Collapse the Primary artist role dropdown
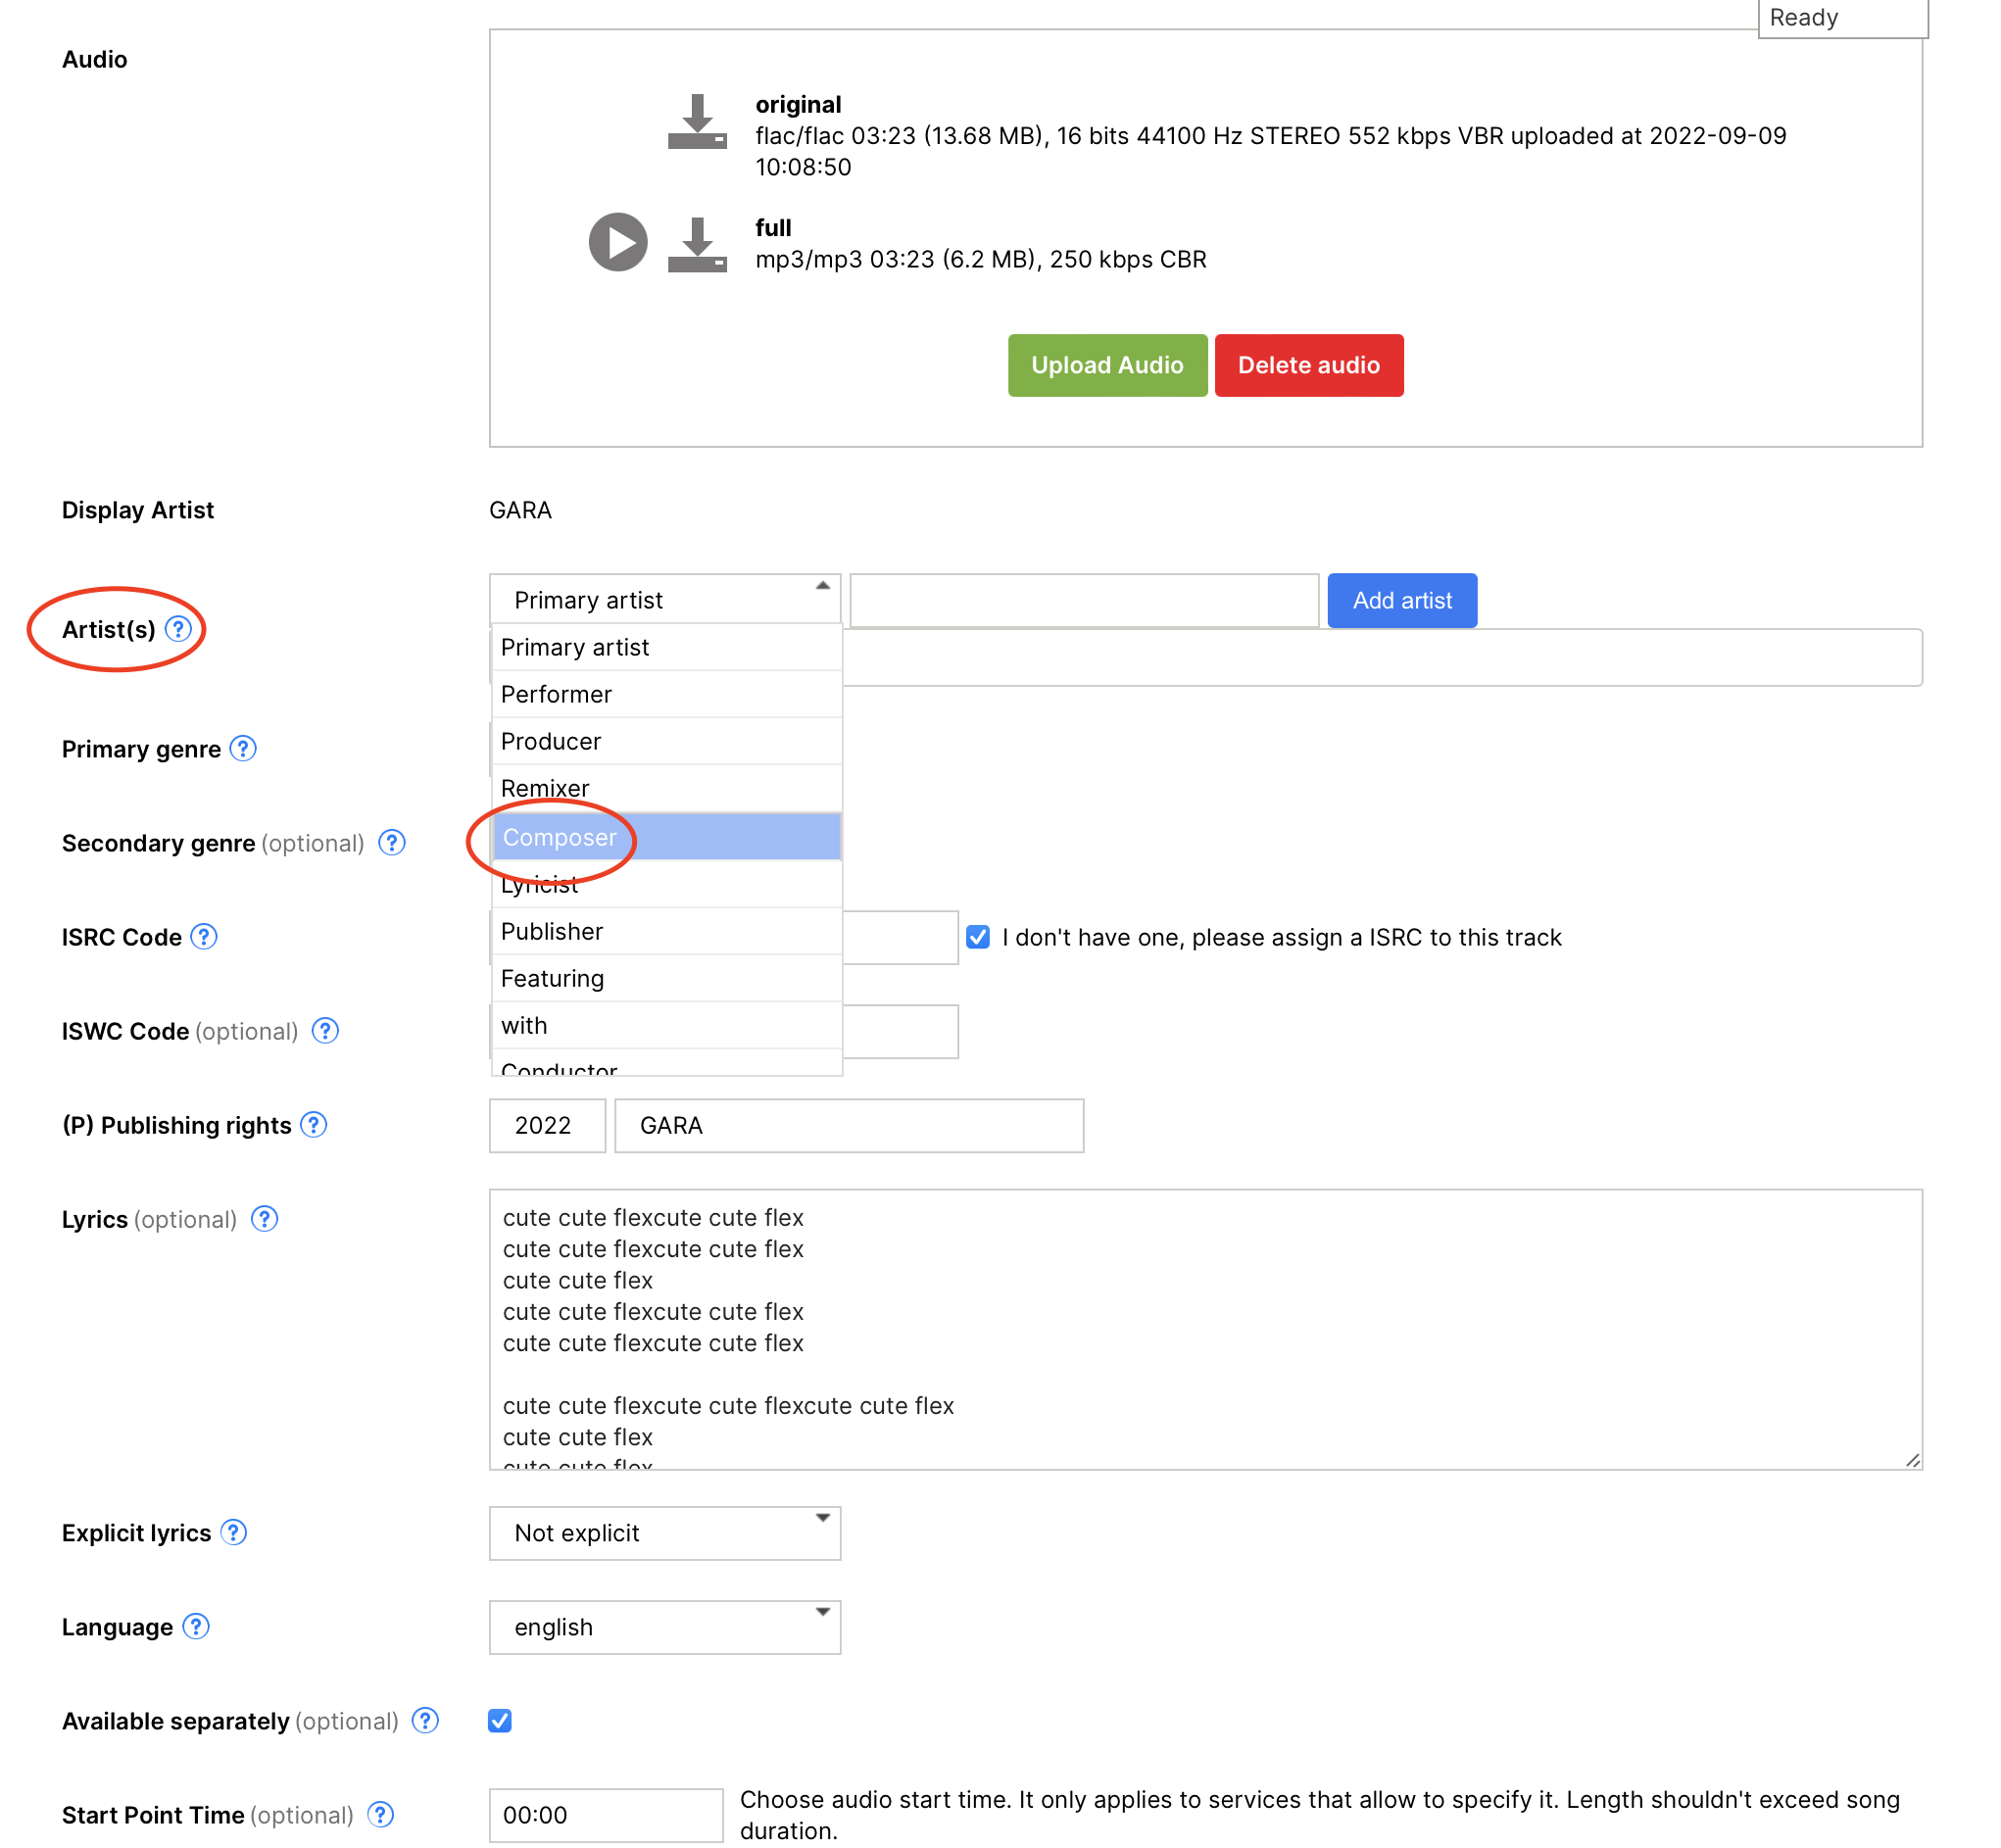This screenshot has height=1848, width=2001. 664,600
